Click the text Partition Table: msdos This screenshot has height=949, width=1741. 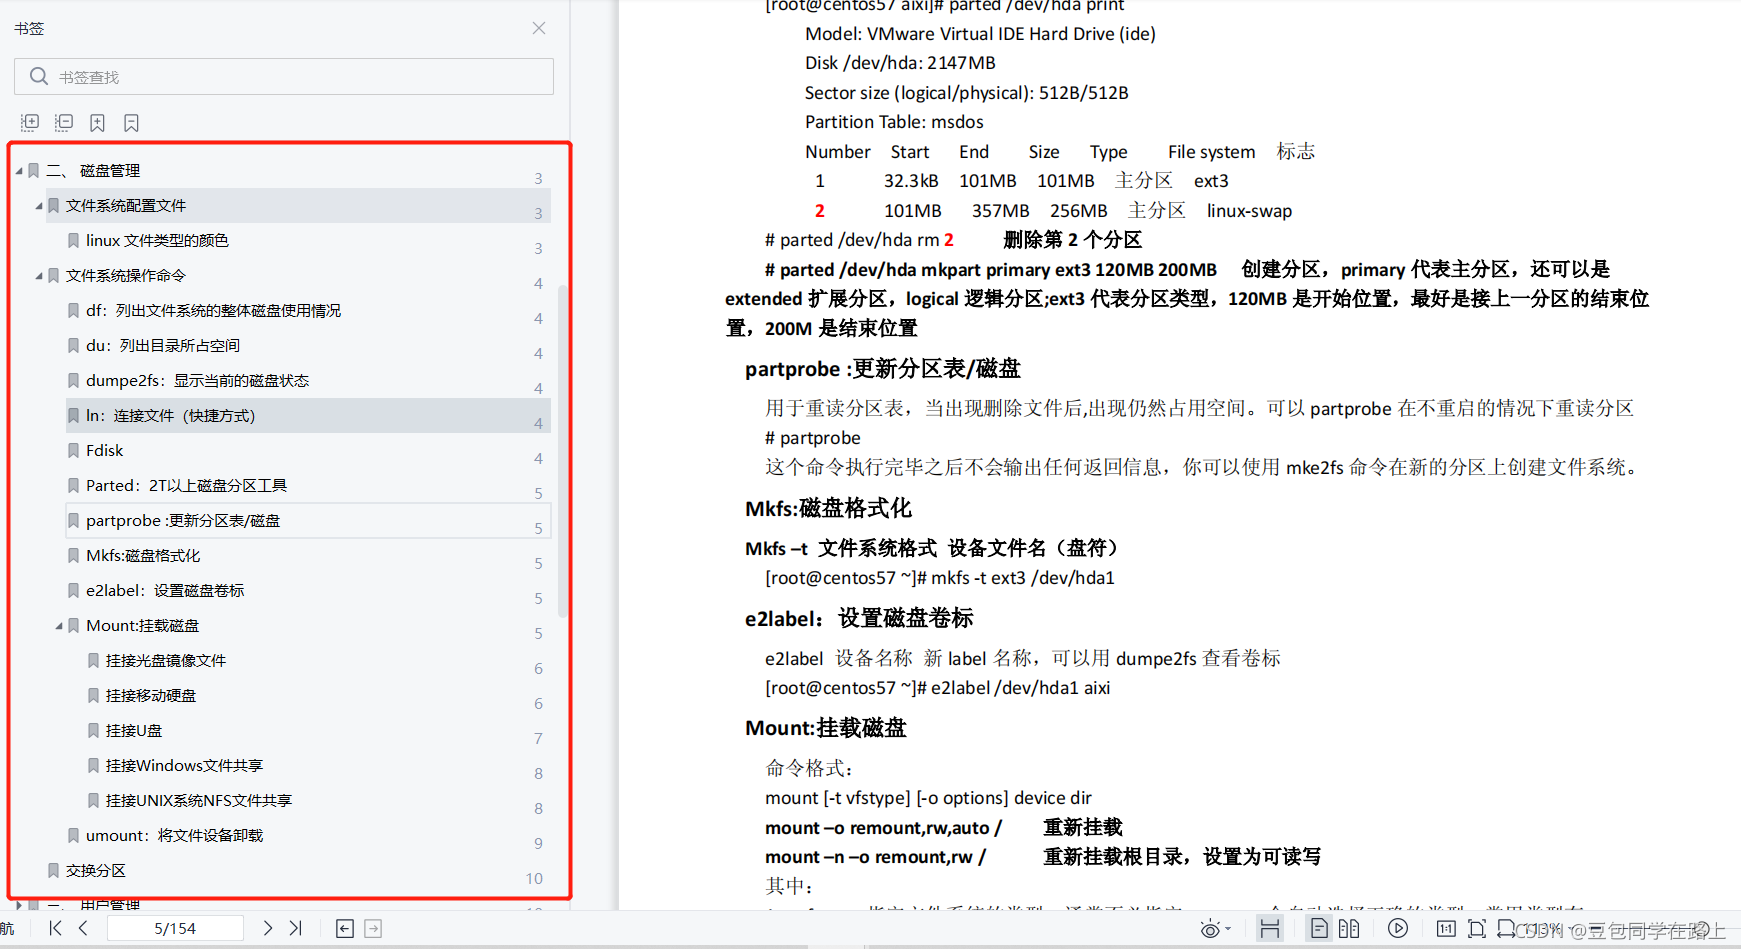coord(894,122)
